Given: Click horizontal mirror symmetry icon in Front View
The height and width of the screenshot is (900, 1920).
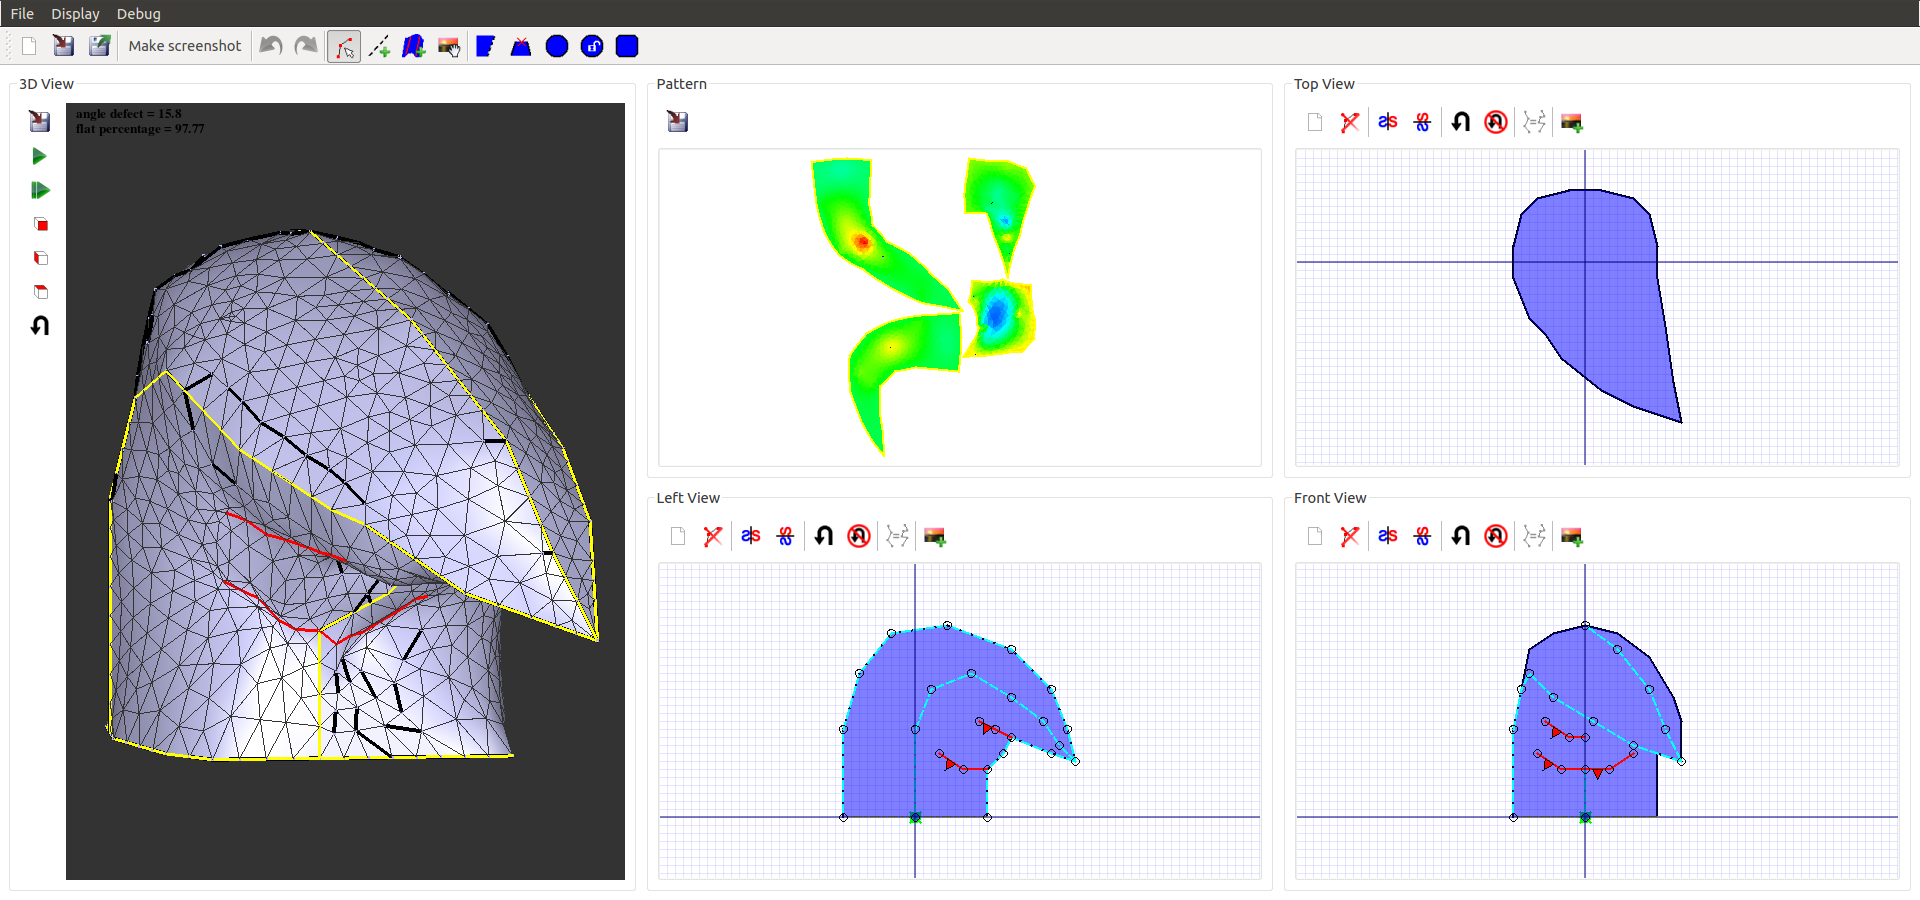Looking at the screenshot, I should click(x=1422, y=536).
